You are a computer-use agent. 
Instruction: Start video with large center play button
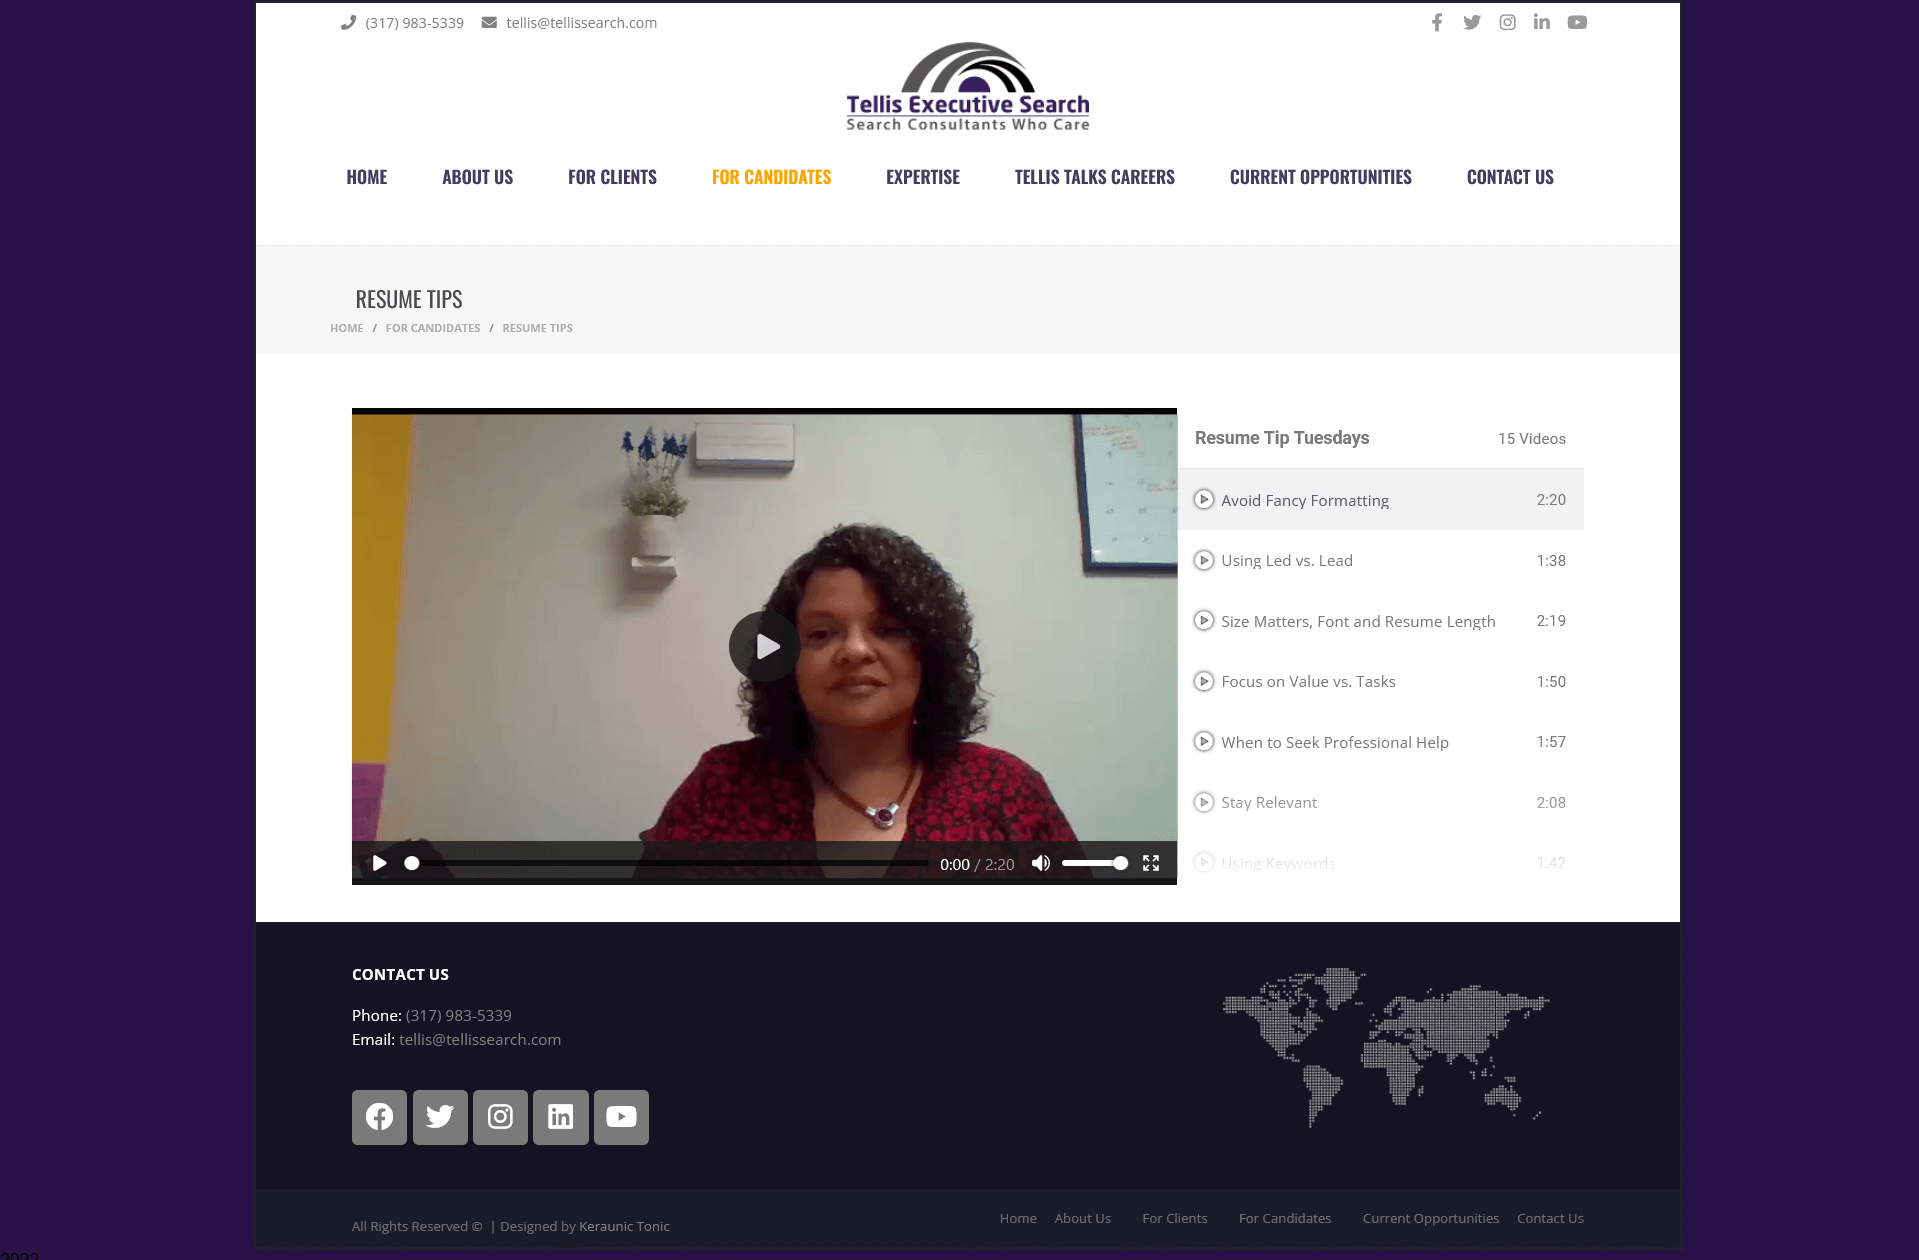(x=764, y=647)
